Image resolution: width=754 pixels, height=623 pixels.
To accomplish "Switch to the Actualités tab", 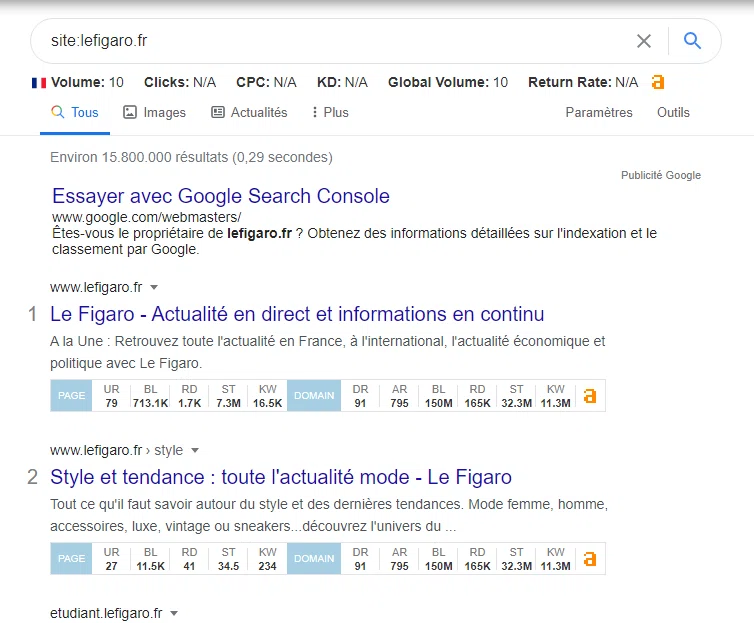I will 249,112.
